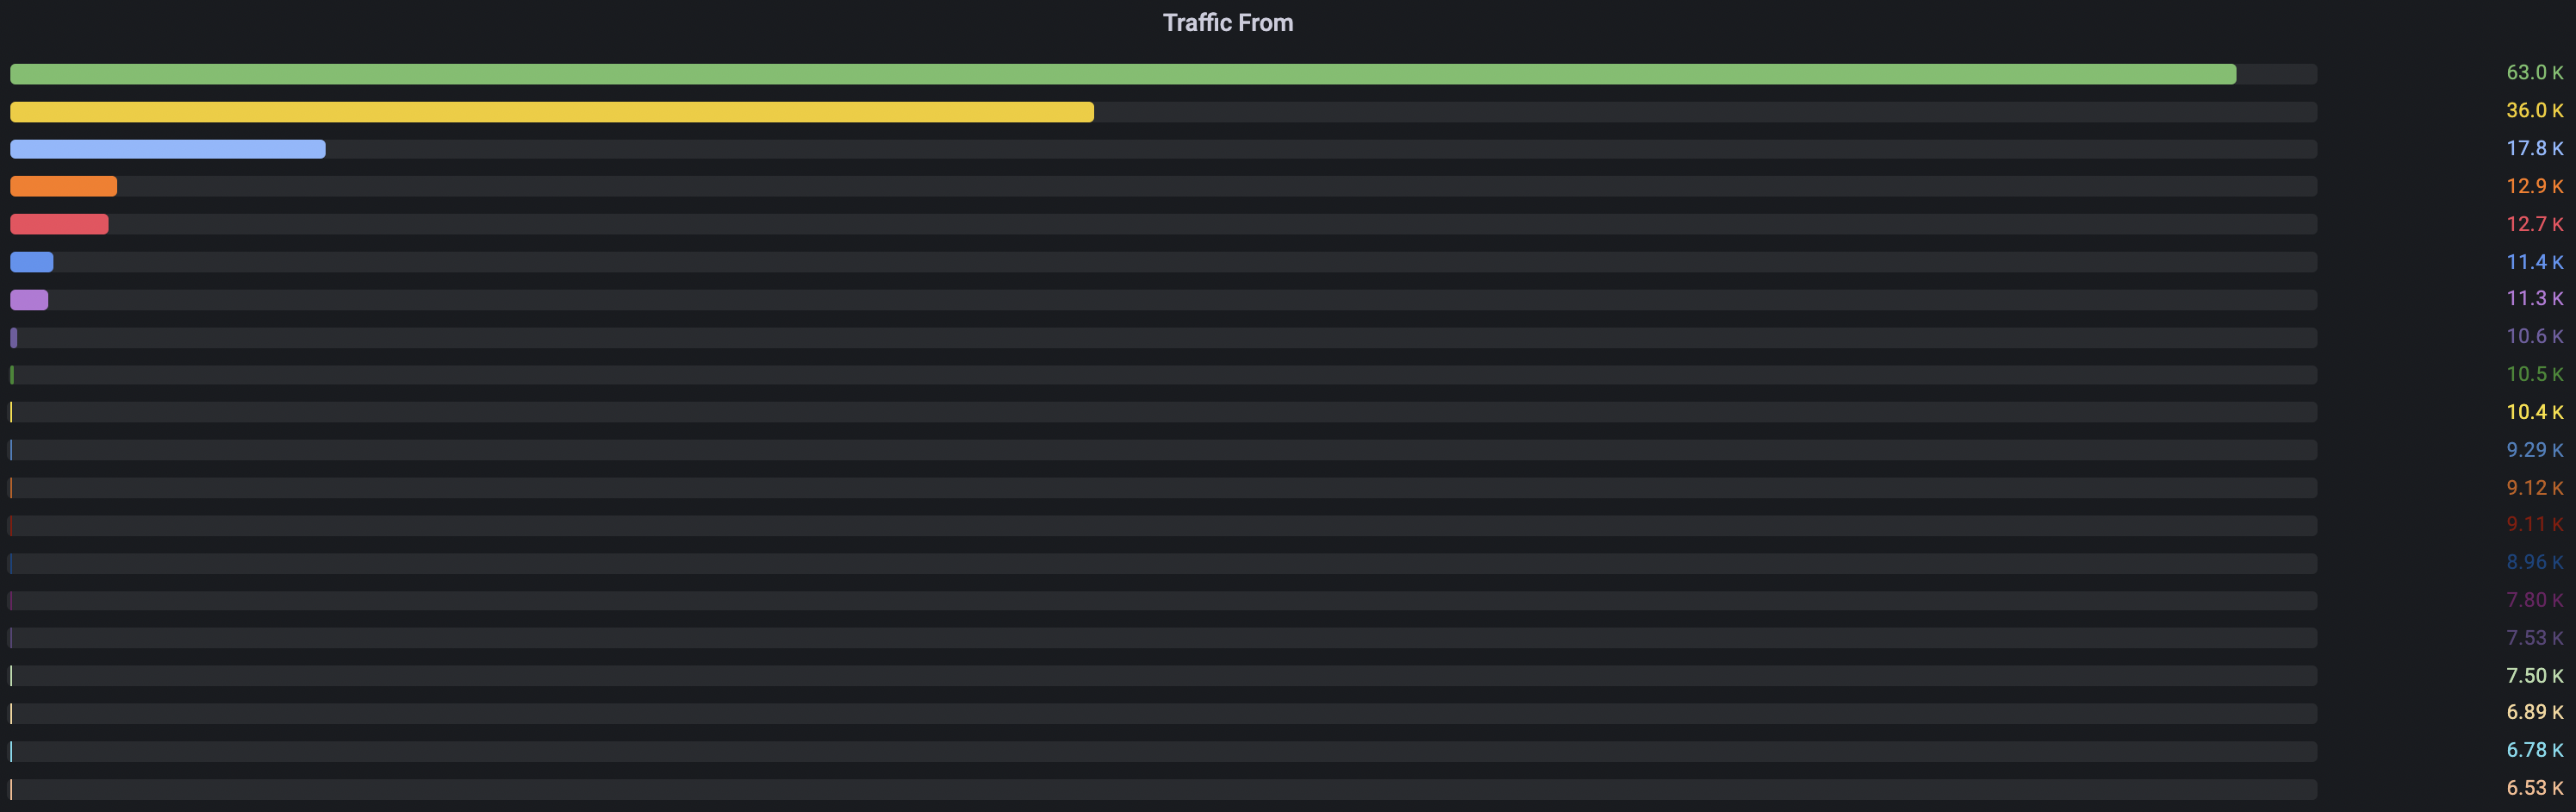
Task: Click the Traffic From panel title
Action: [1227, 23]
